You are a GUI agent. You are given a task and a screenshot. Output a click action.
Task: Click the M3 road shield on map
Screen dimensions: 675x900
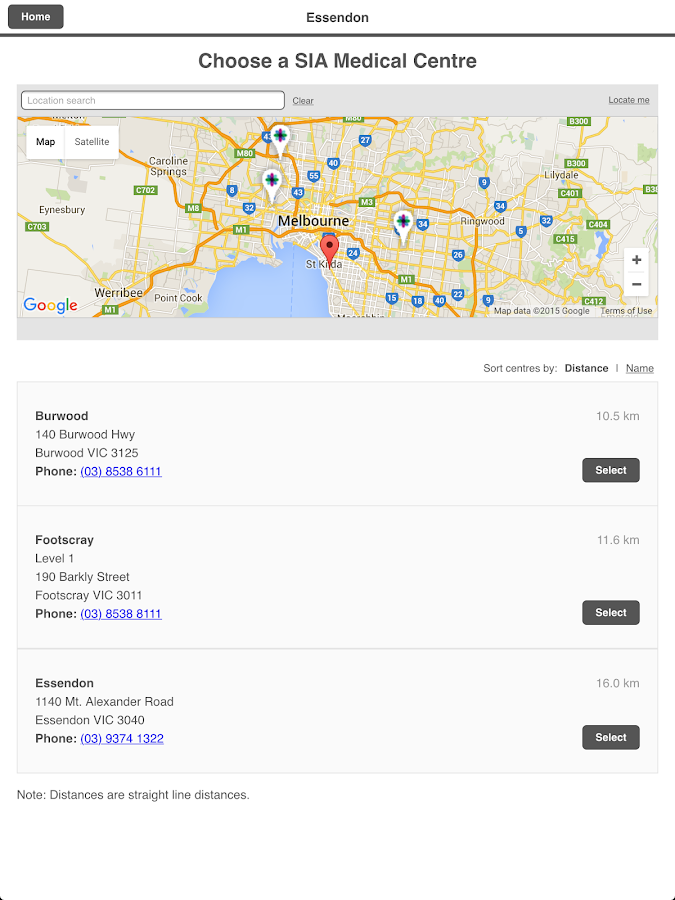click(367, 202)
